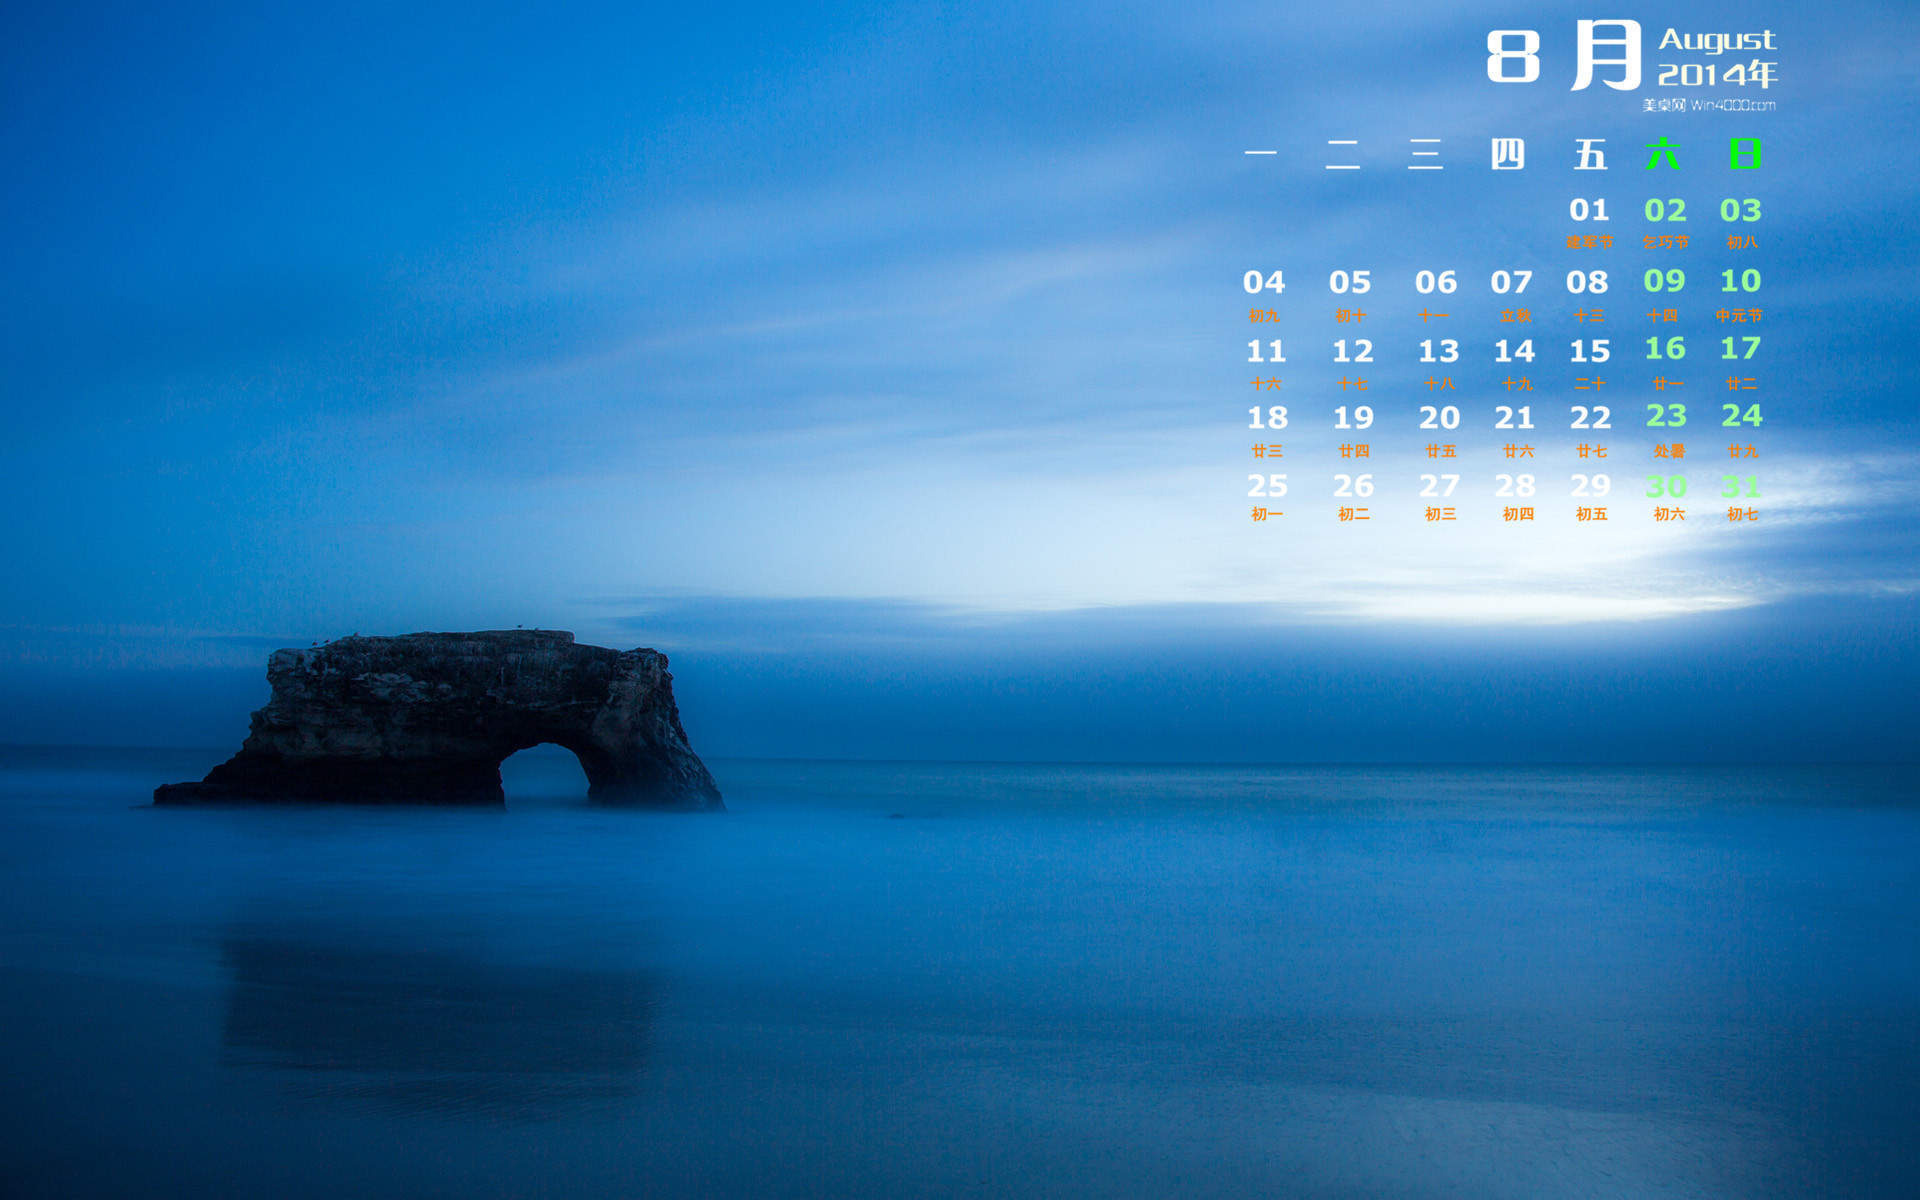Click the "乞巧节" festival label
The width and height of the screenshot is (1920, 1200).
[x=1665, y=242]
